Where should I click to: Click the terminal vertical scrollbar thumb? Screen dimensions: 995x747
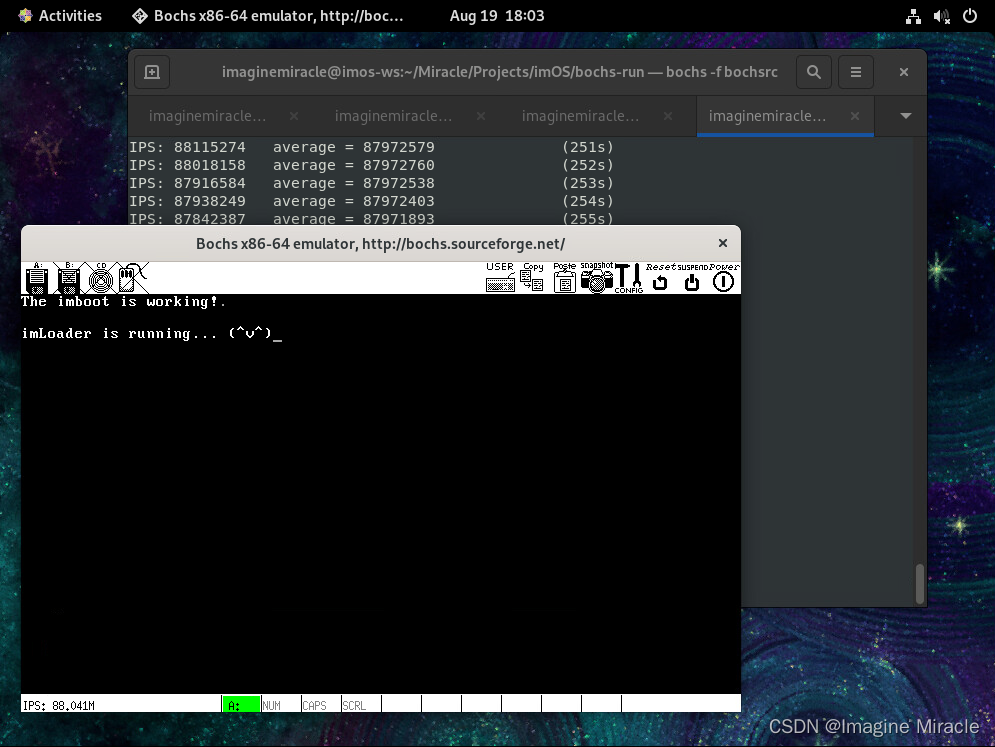[919, 584]
